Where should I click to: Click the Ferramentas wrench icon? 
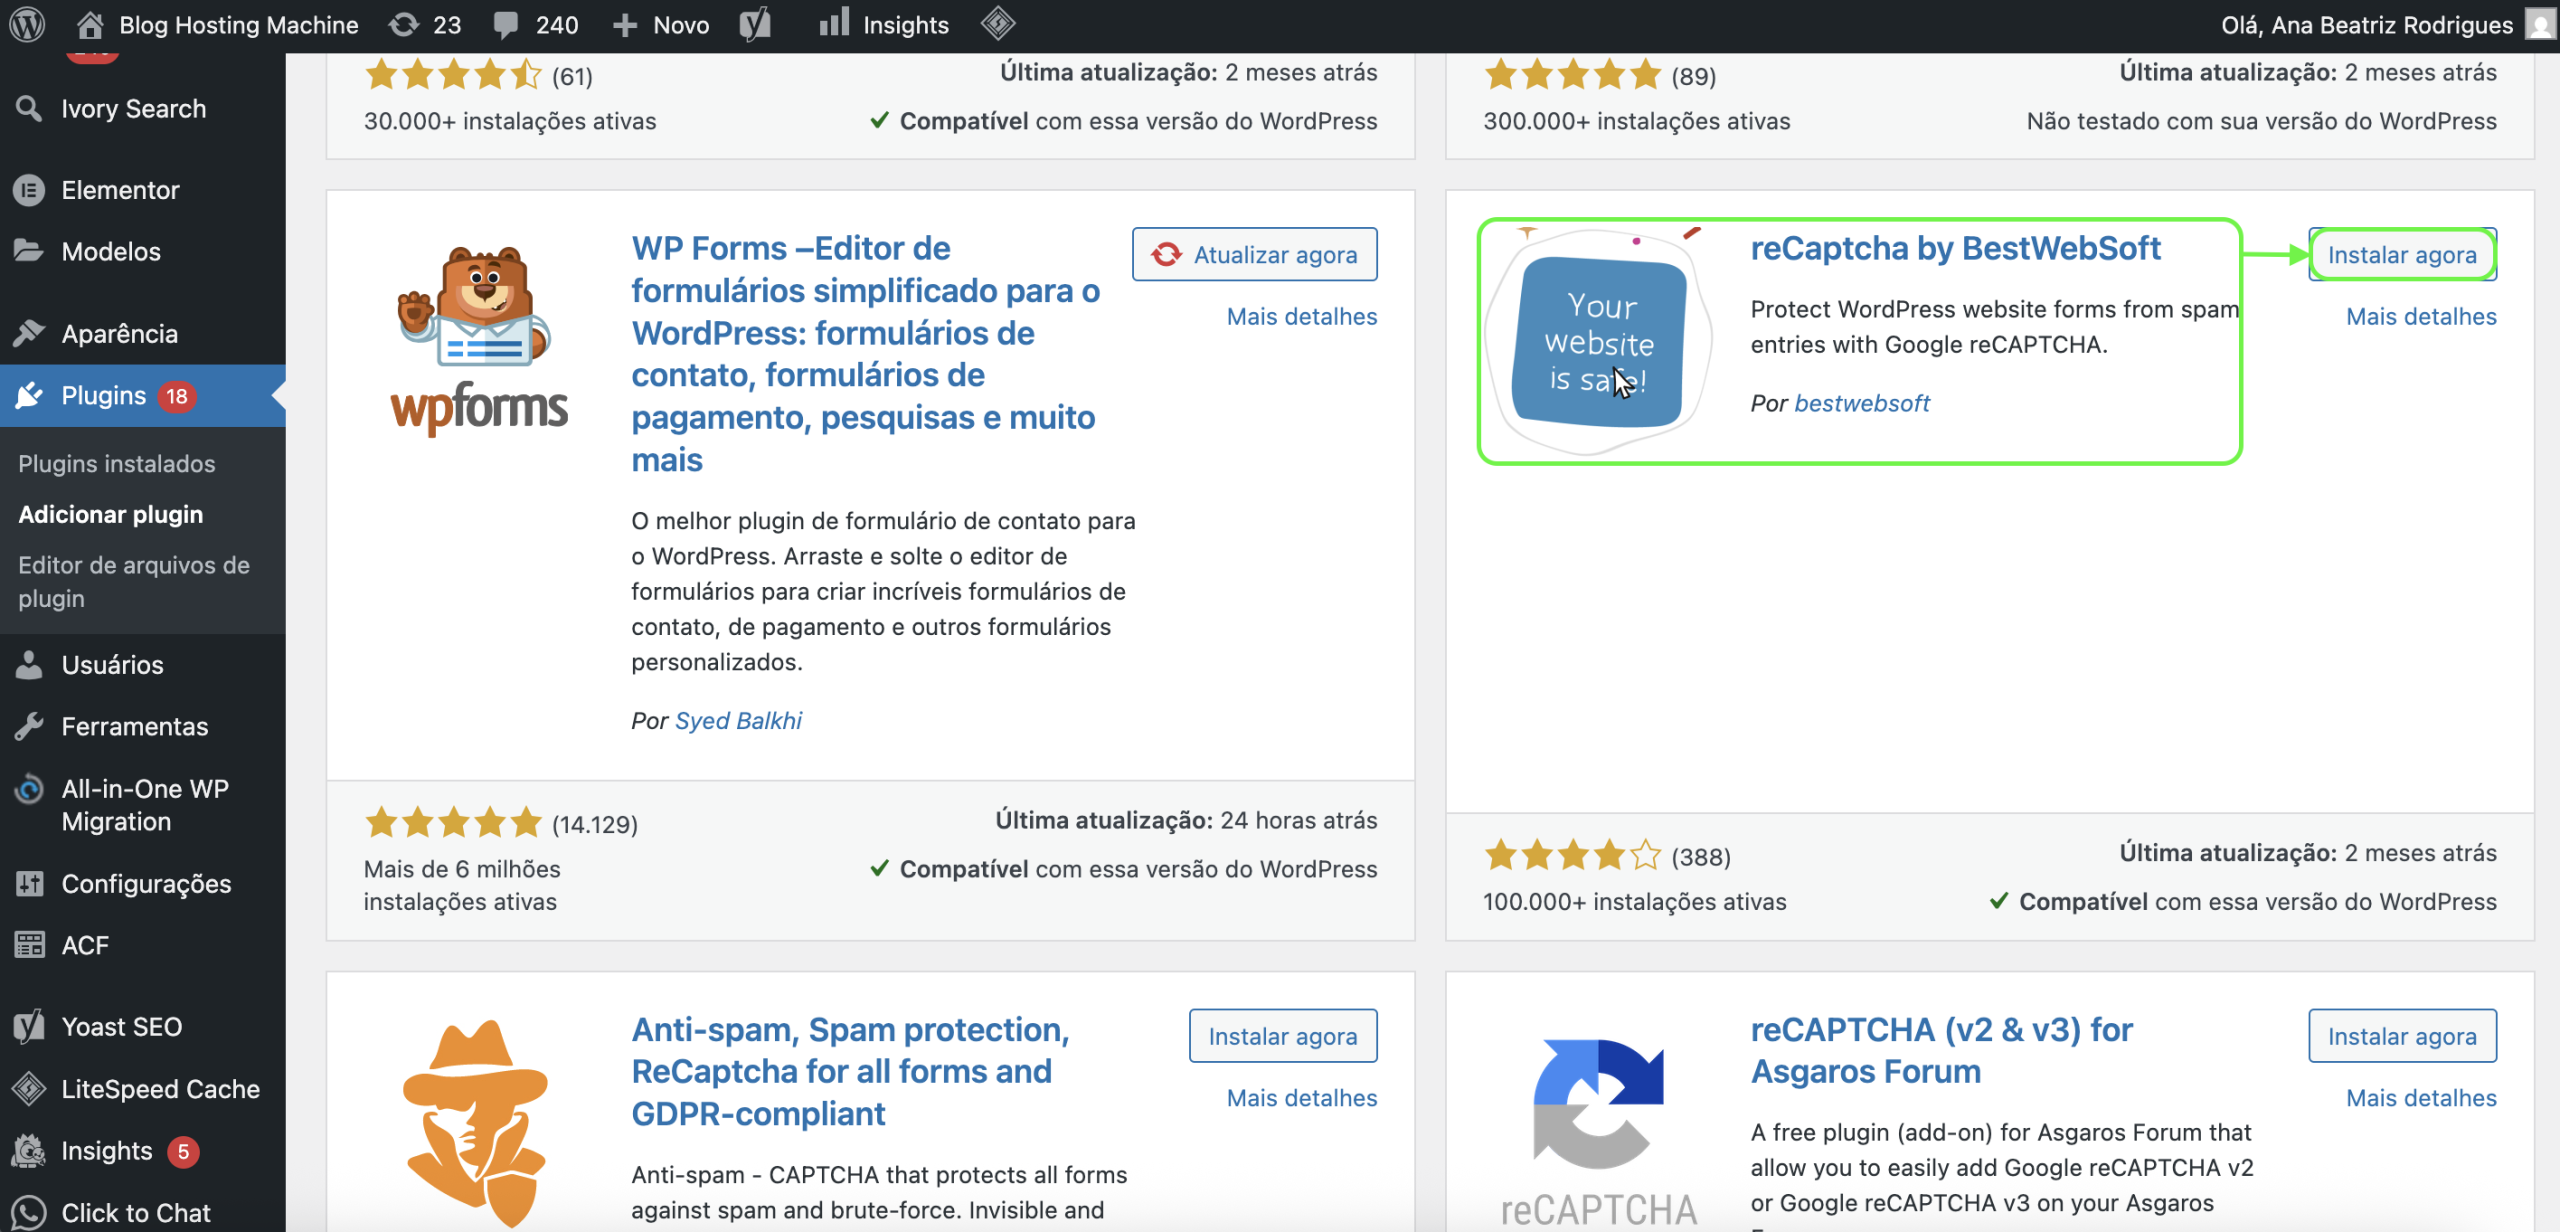point(29,726)
